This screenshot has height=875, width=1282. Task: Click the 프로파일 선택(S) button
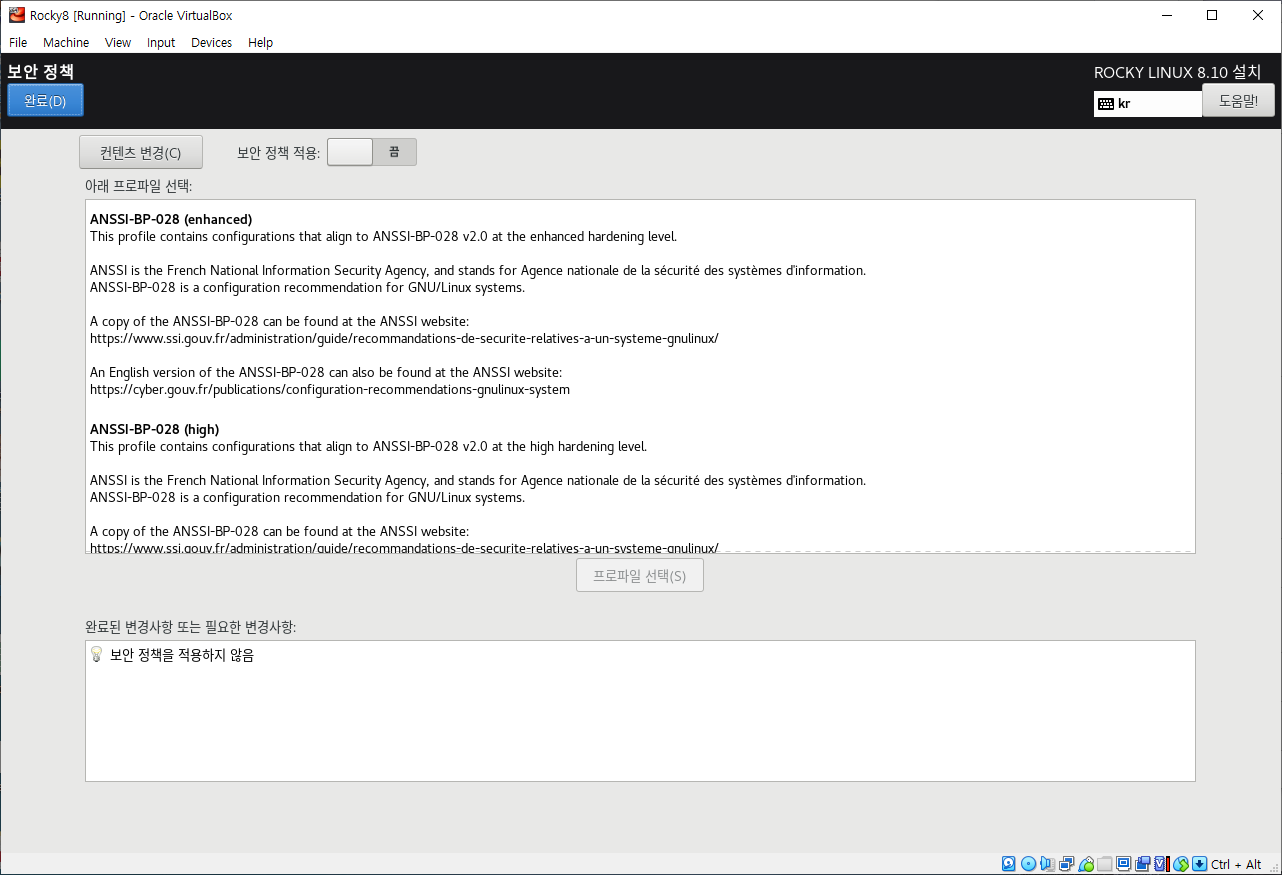(640, 576)
